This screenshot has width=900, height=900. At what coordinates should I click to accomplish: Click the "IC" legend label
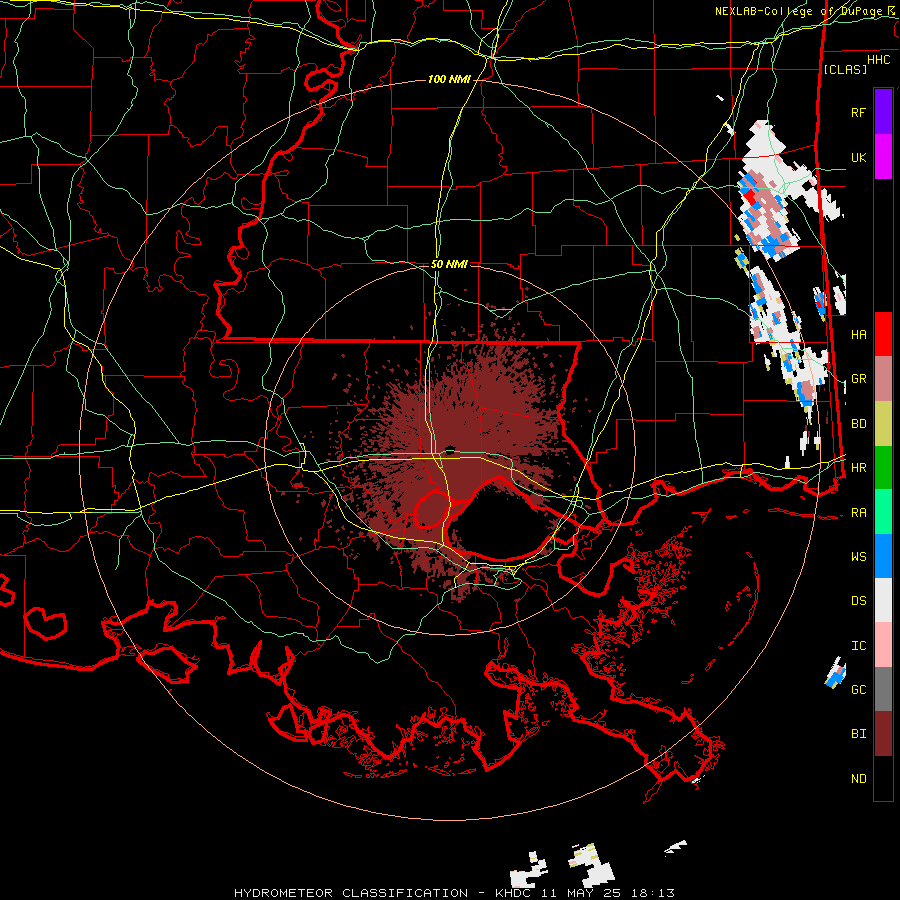tap(858, 645)
